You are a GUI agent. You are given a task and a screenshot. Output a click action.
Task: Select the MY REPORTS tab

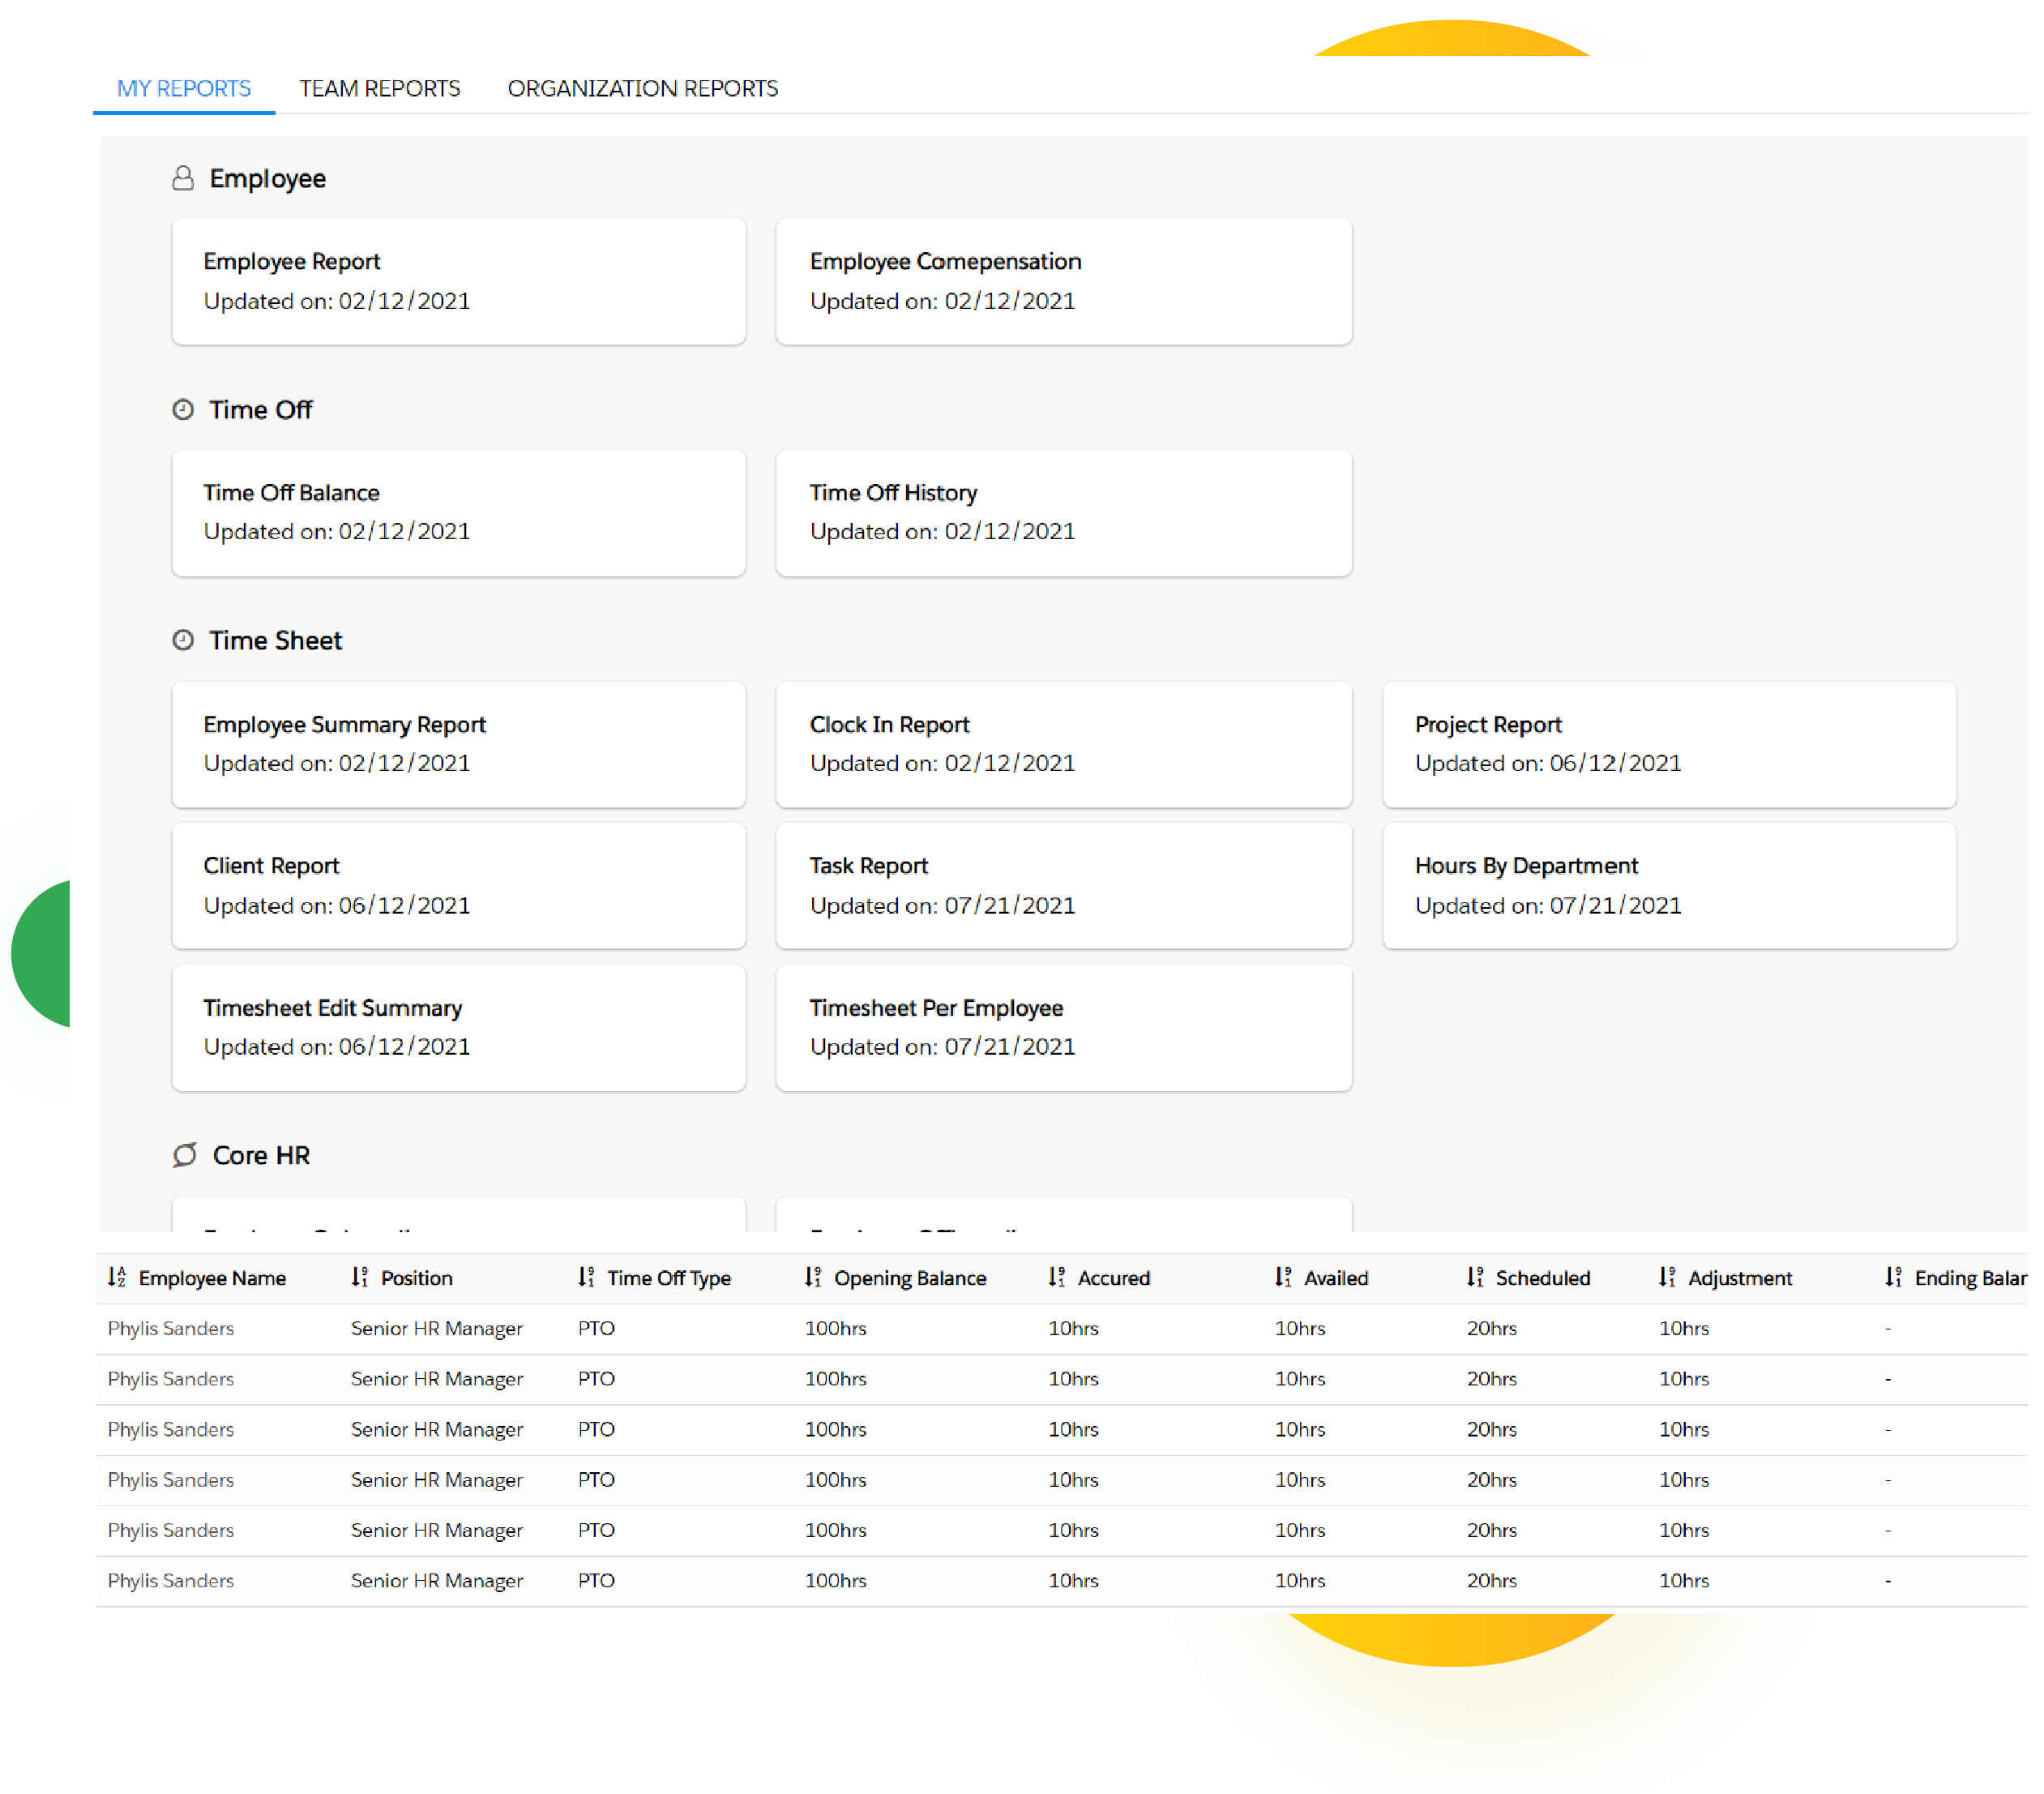pos(183,88)
